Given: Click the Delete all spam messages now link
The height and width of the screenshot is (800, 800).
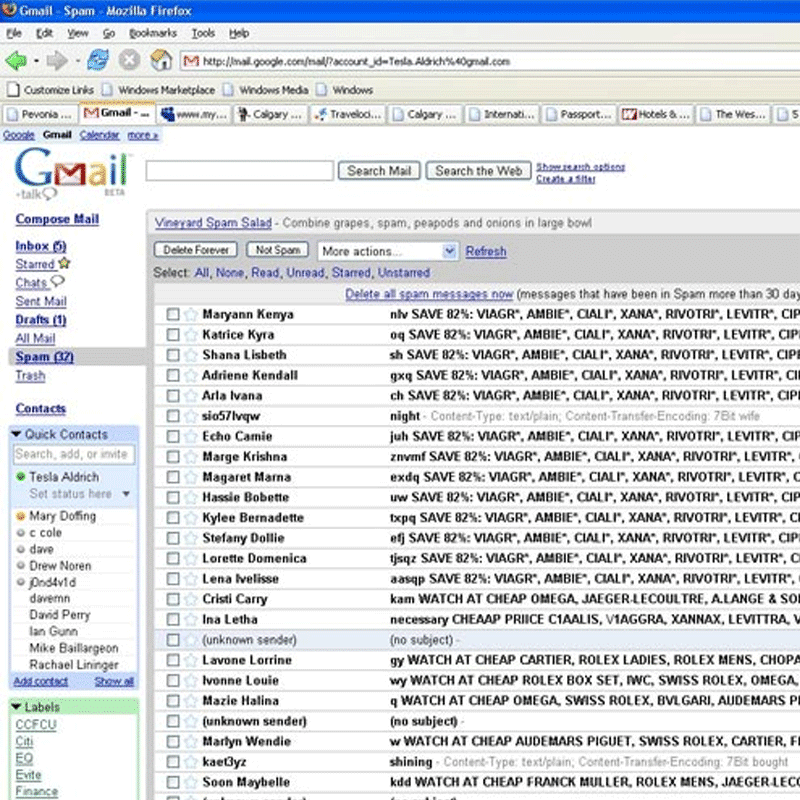Looking at the screenshot, I should (x=428, y=294).
